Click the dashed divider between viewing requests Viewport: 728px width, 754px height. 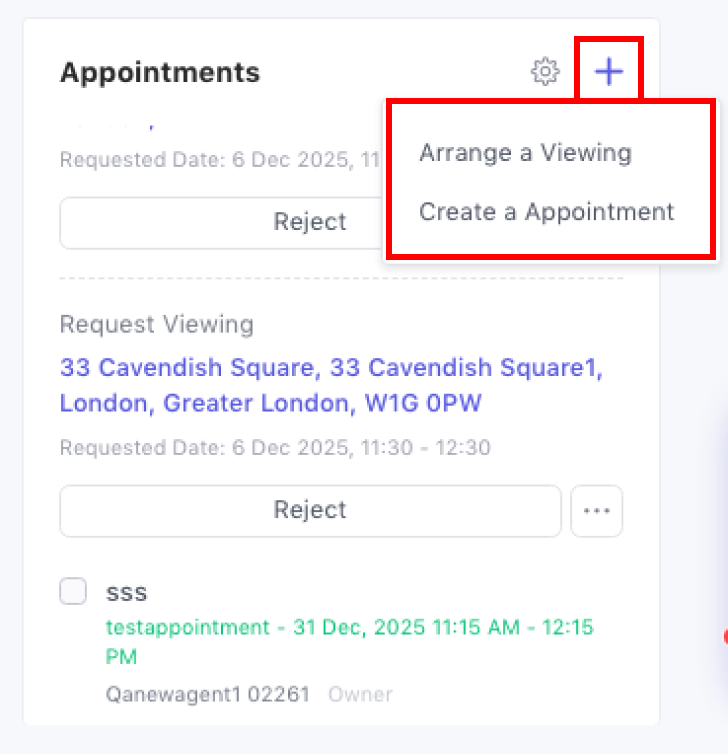tap(340, 278)
